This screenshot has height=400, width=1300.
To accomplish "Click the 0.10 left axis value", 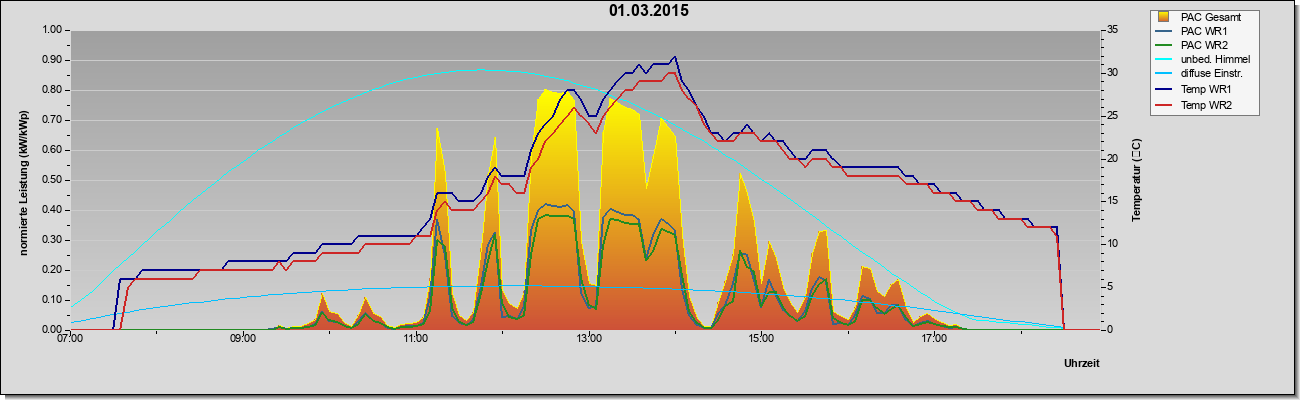I will 52,300.
